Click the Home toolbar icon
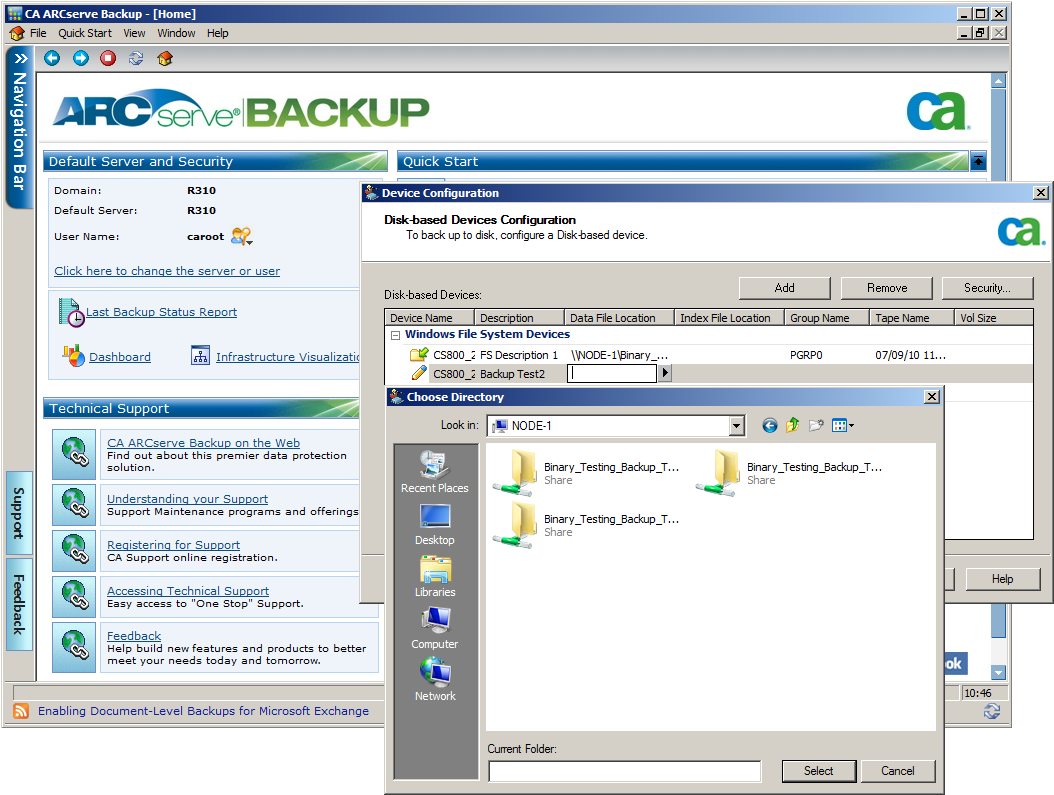Screen dimensions: 1054x795 click(x=165, y=58)
